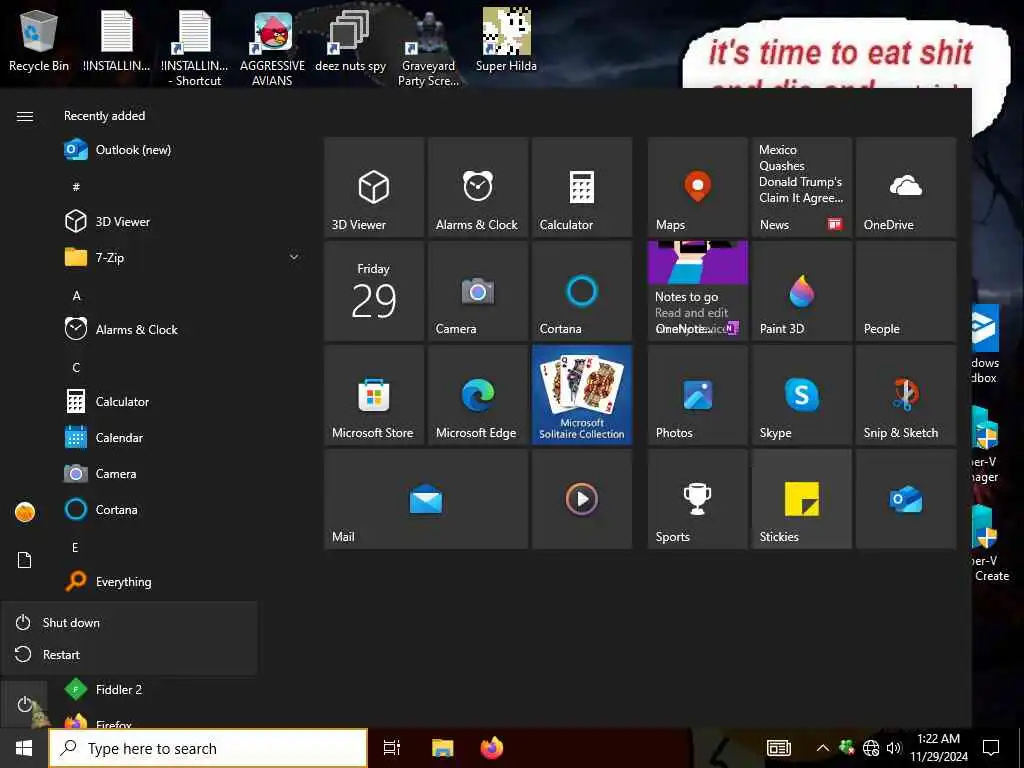This screenshot has height=768, width=1024.
Task: Open the clock showing 1:22 AM
Action: (x=938, y=748)
